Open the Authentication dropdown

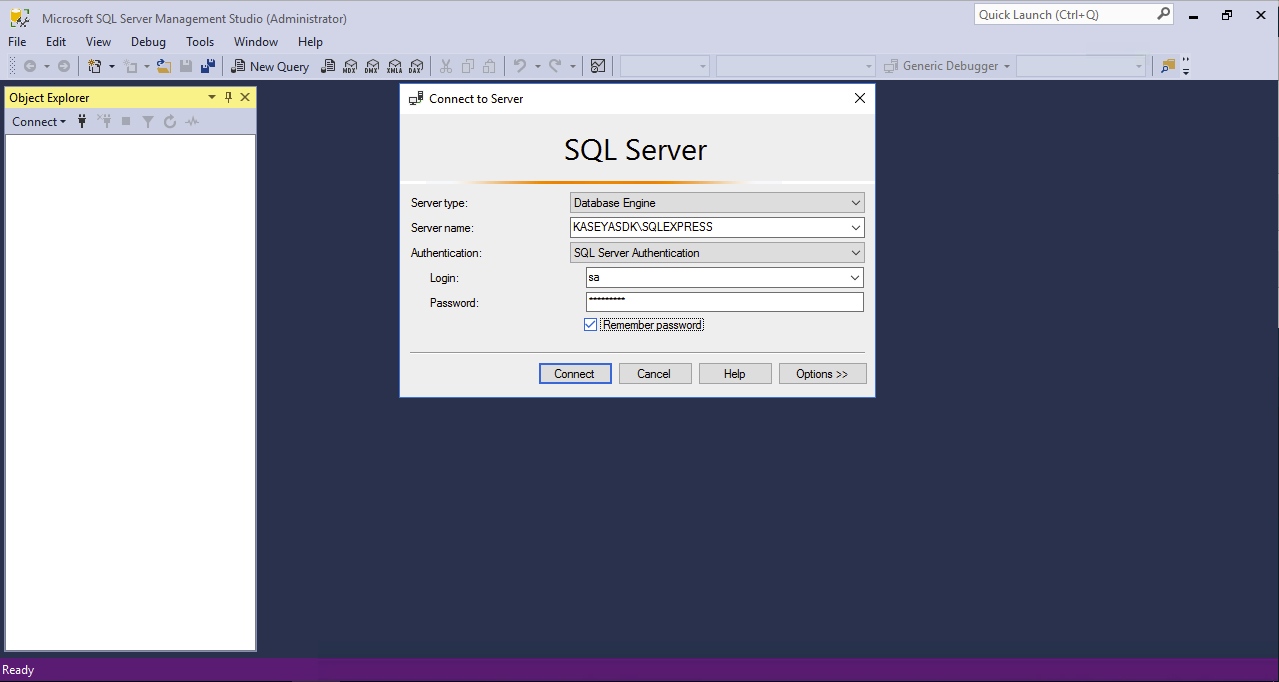pos(855,253)
